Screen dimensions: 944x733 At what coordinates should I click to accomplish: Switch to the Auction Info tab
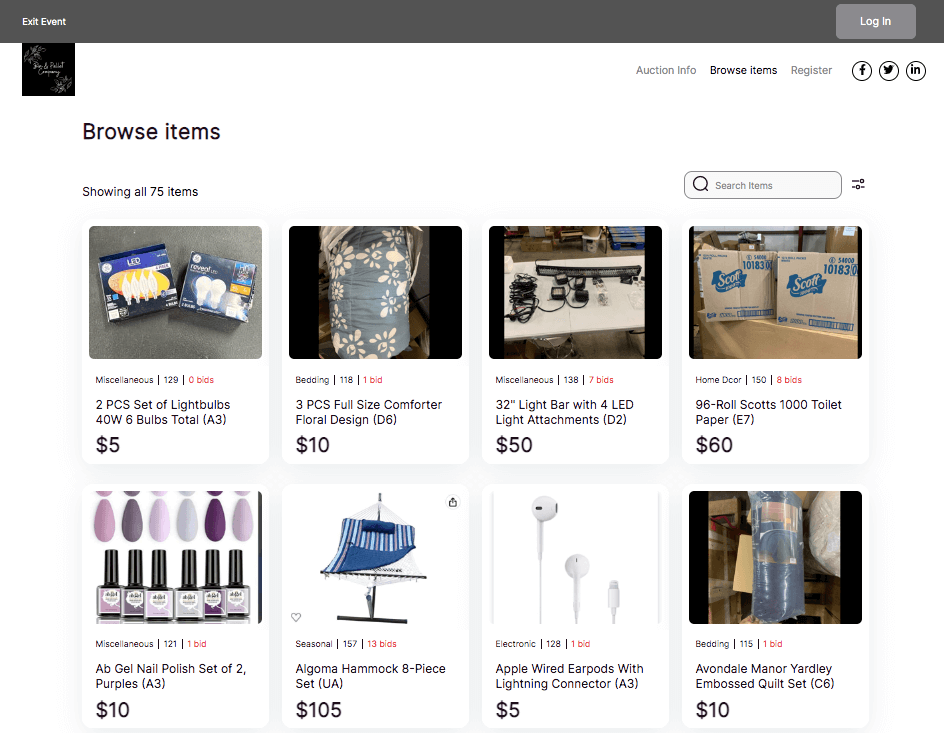pos(666,70)
